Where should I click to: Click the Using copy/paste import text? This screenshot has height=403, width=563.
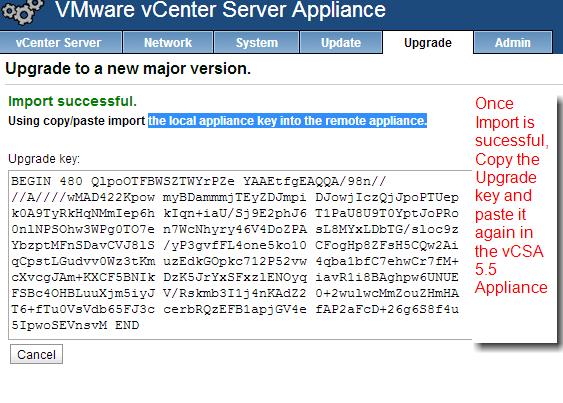pyautogui.click(x=76, y=121)
